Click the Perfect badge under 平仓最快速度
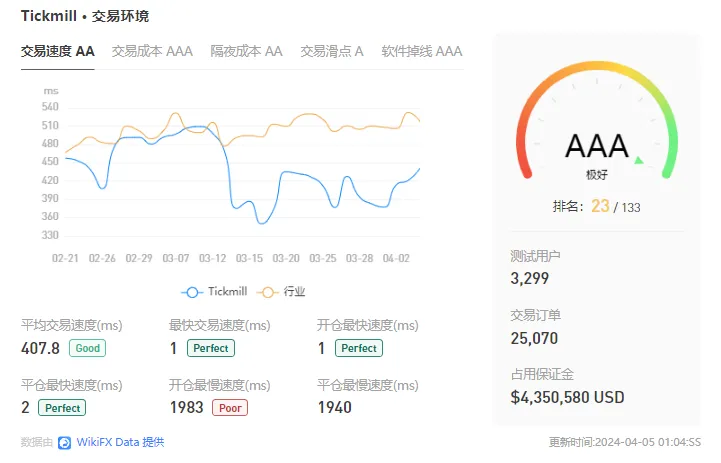 [62, 408]
